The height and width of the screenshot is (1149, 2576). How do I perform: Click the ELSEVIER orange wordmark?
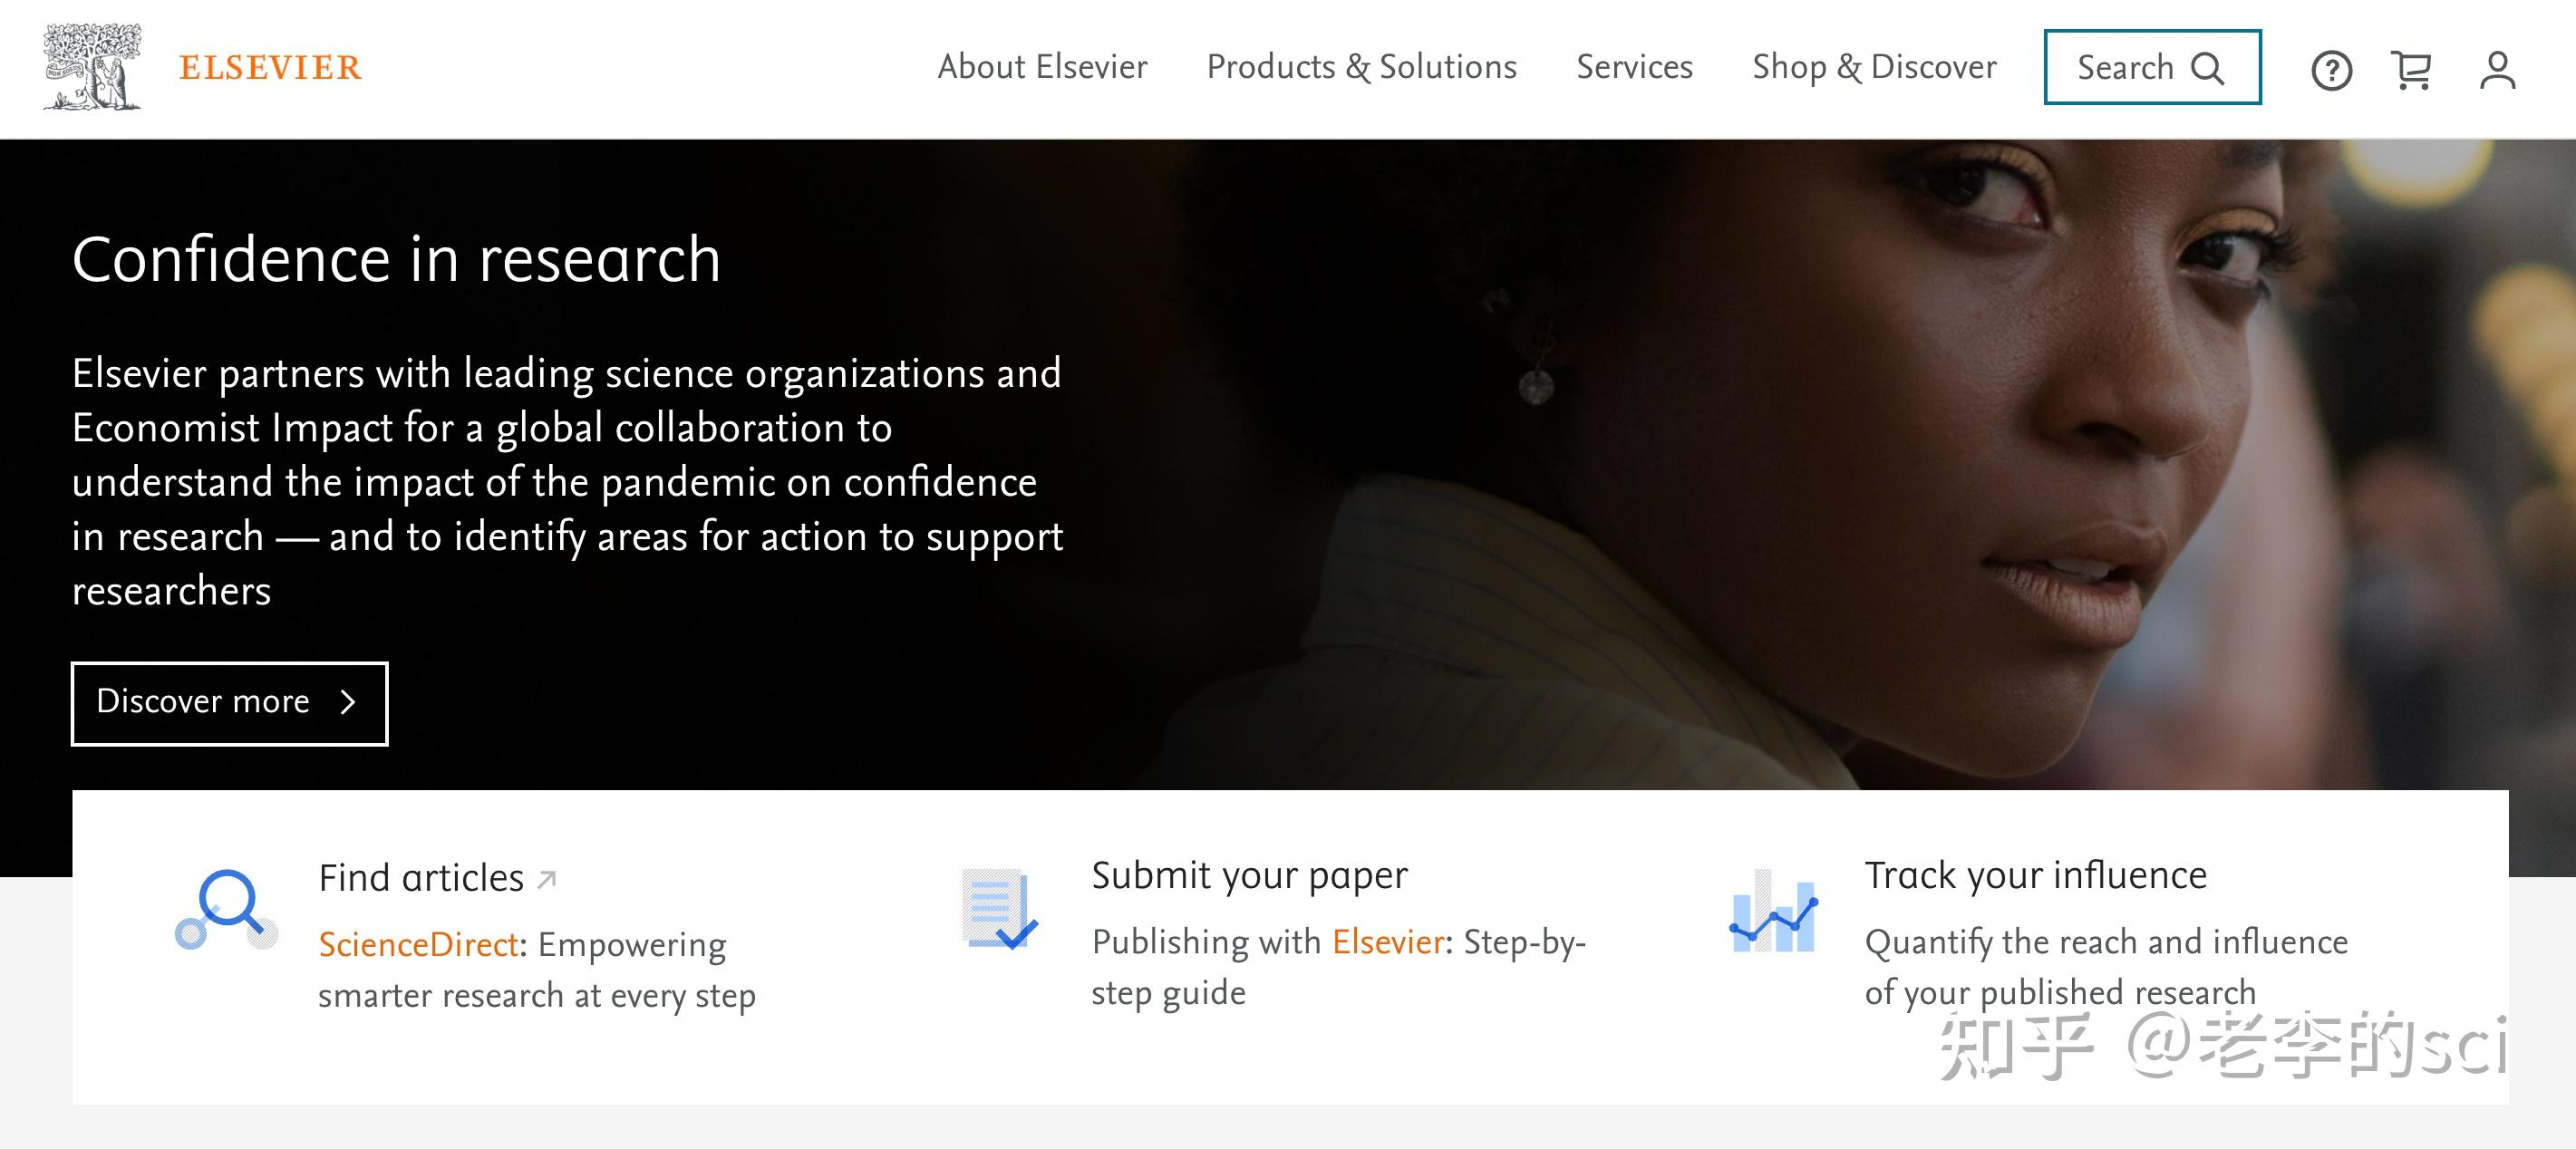[270, 68]
